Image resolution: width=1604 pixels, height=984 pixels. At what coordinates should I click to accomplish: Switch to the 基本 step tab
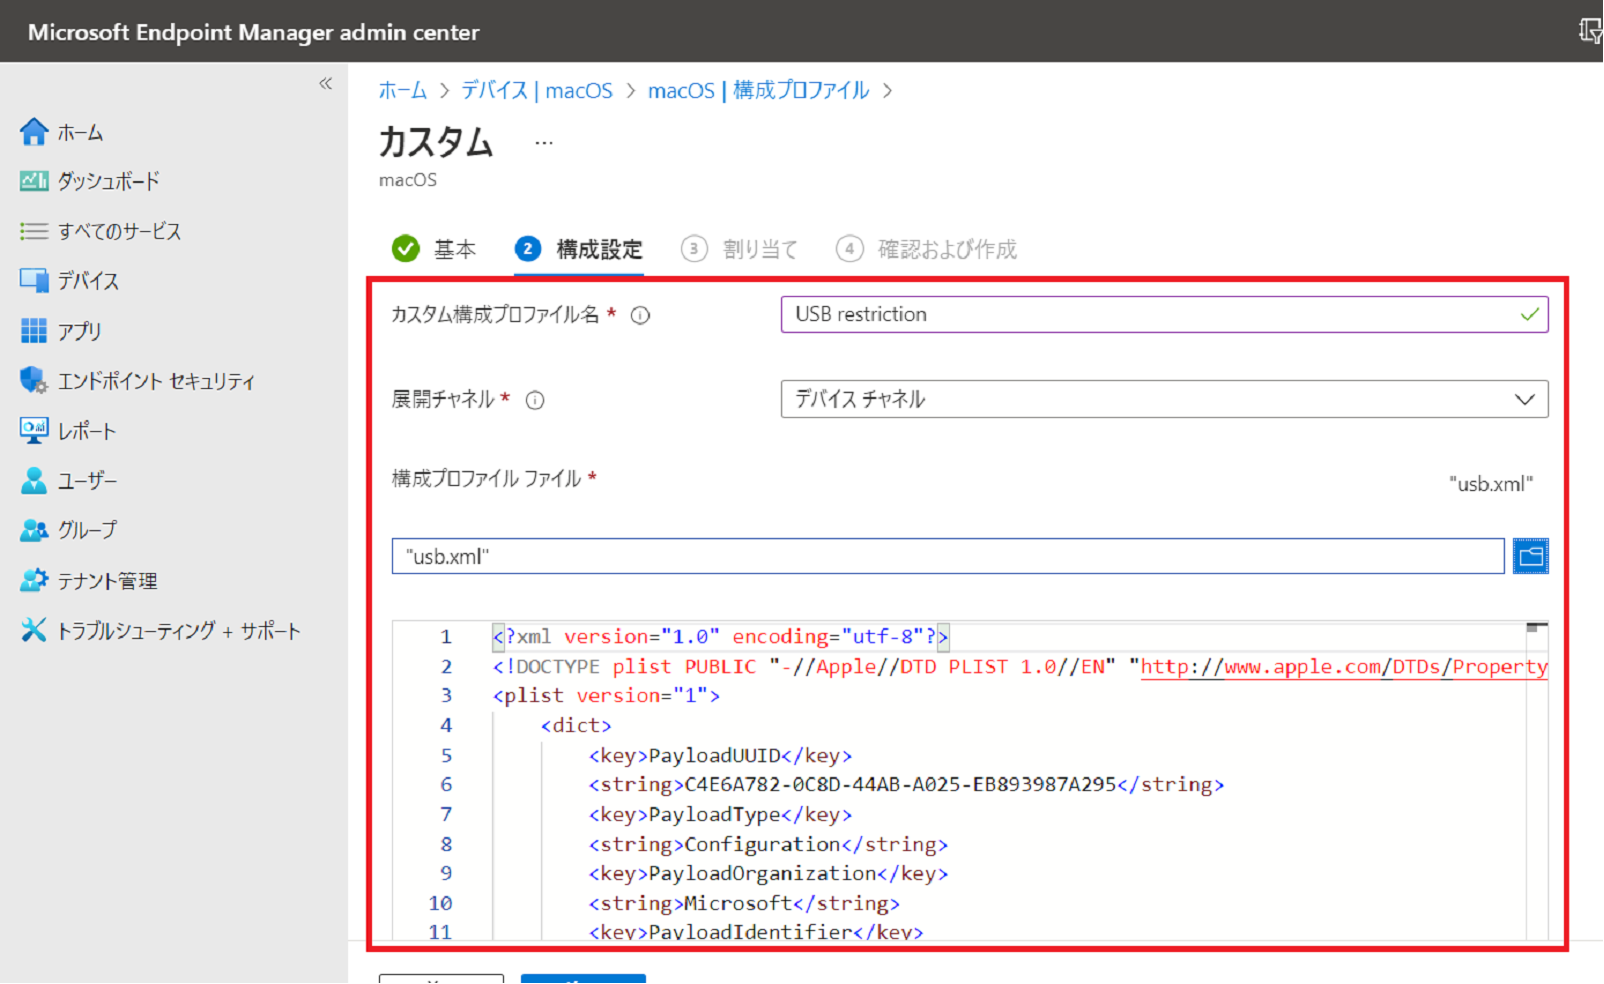(x=434, y=249)
